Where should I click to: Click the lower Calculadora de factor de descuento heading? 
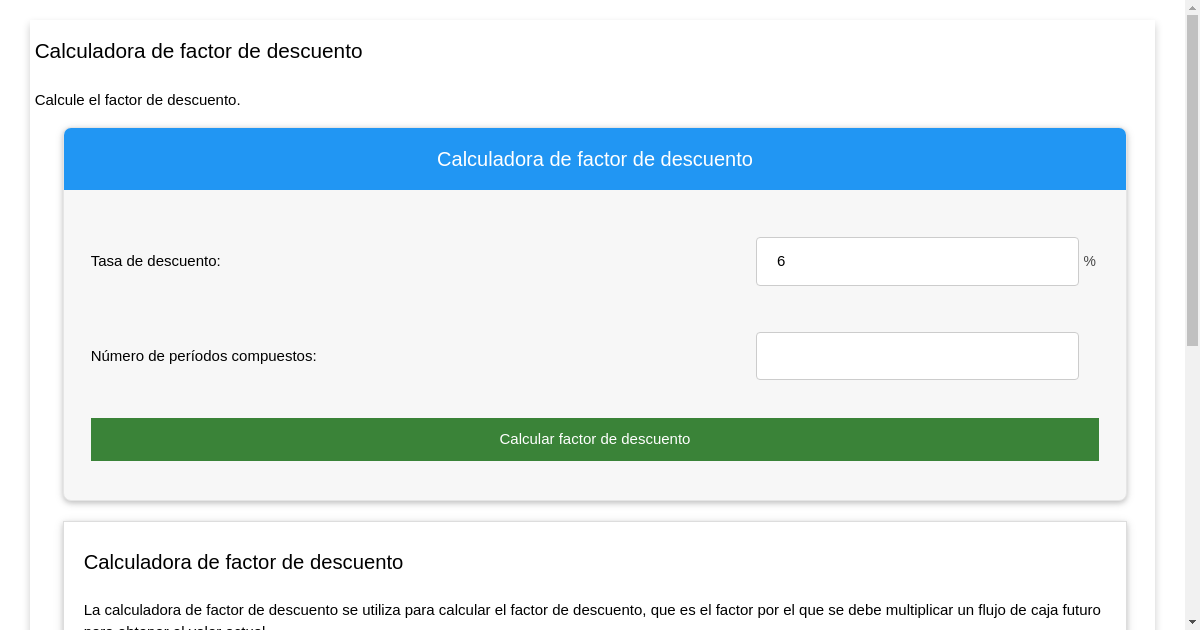243,562
